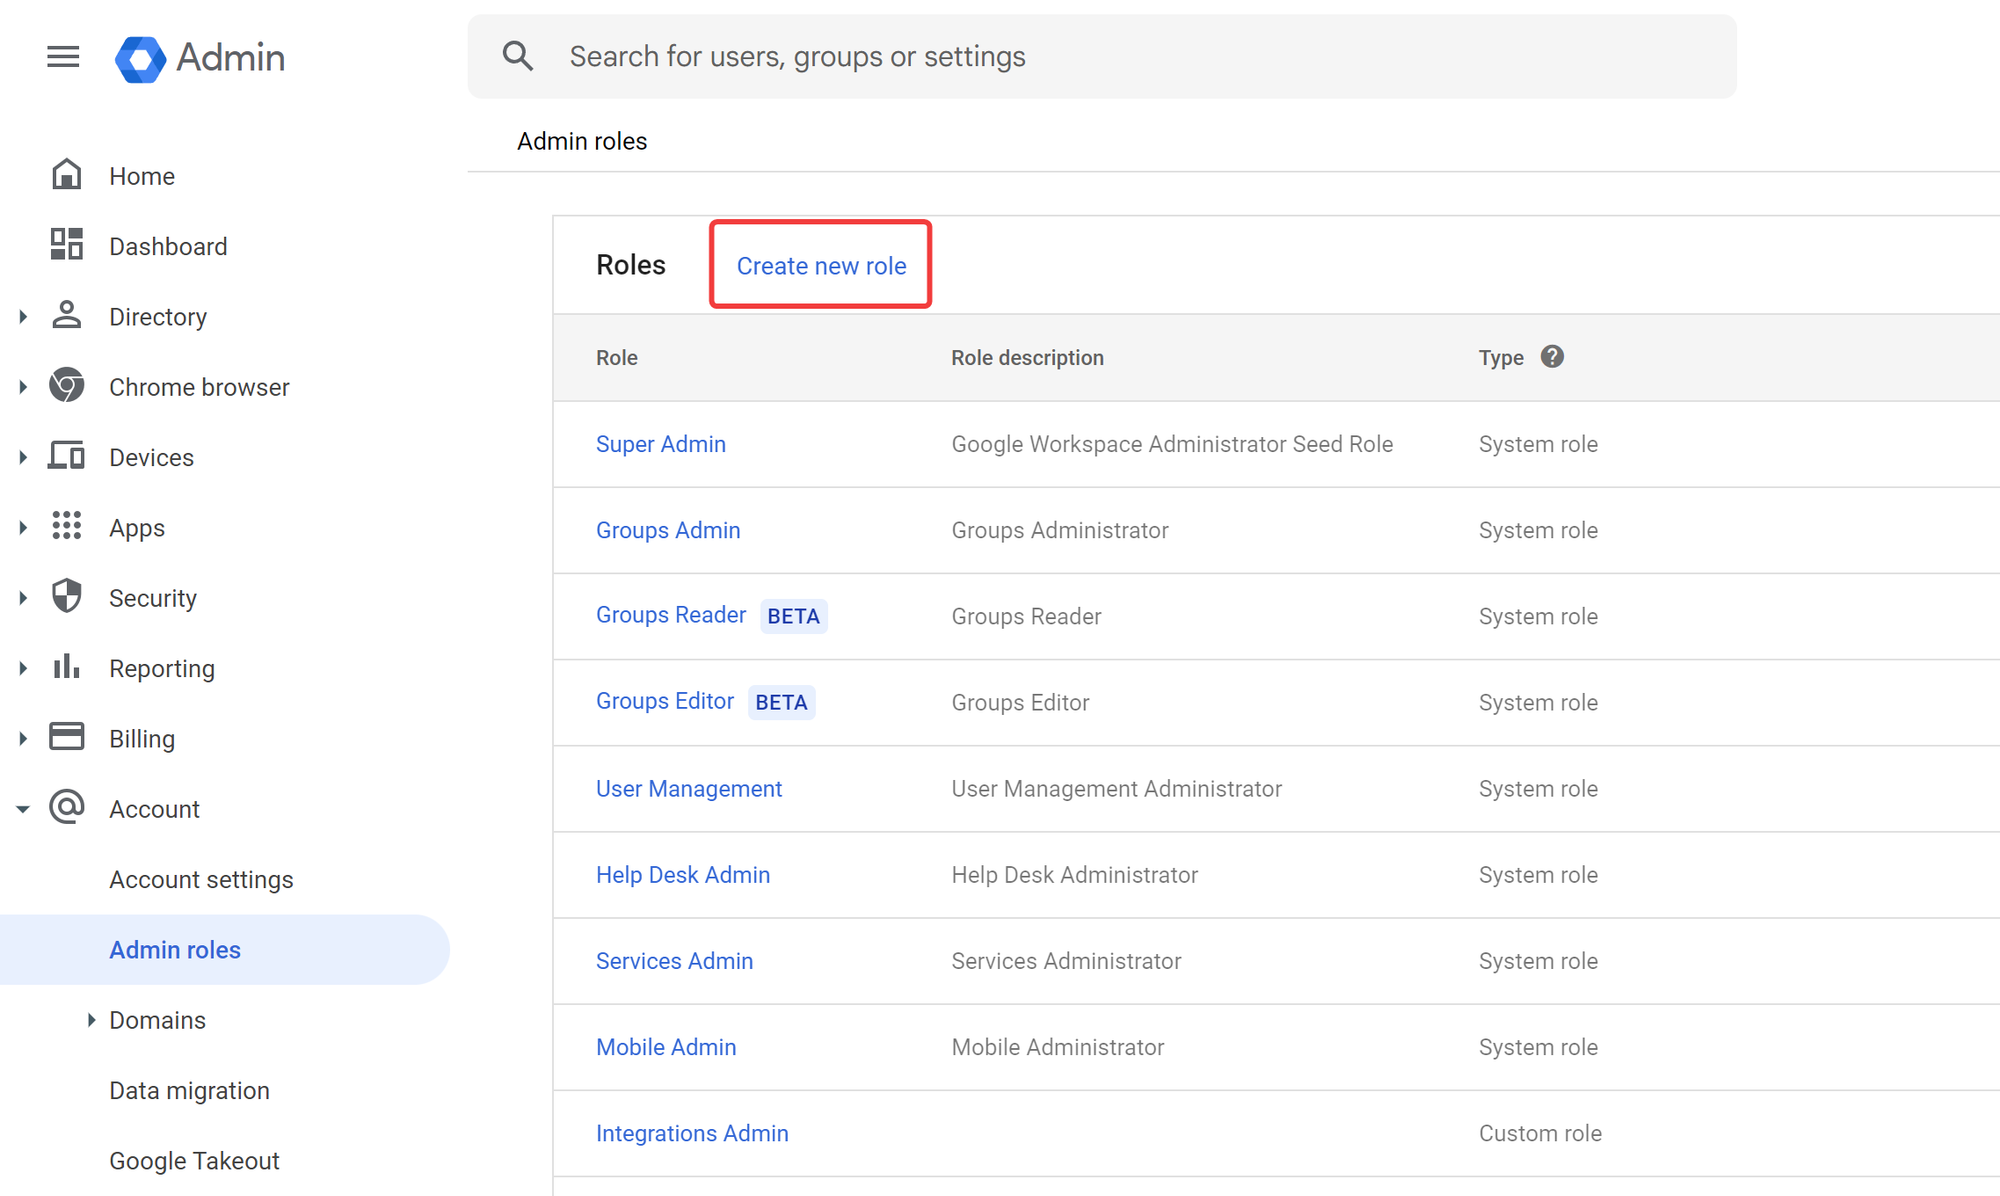Click the Security shield icon
The width and height of the screenshot is (2000, 1196).
66,597
